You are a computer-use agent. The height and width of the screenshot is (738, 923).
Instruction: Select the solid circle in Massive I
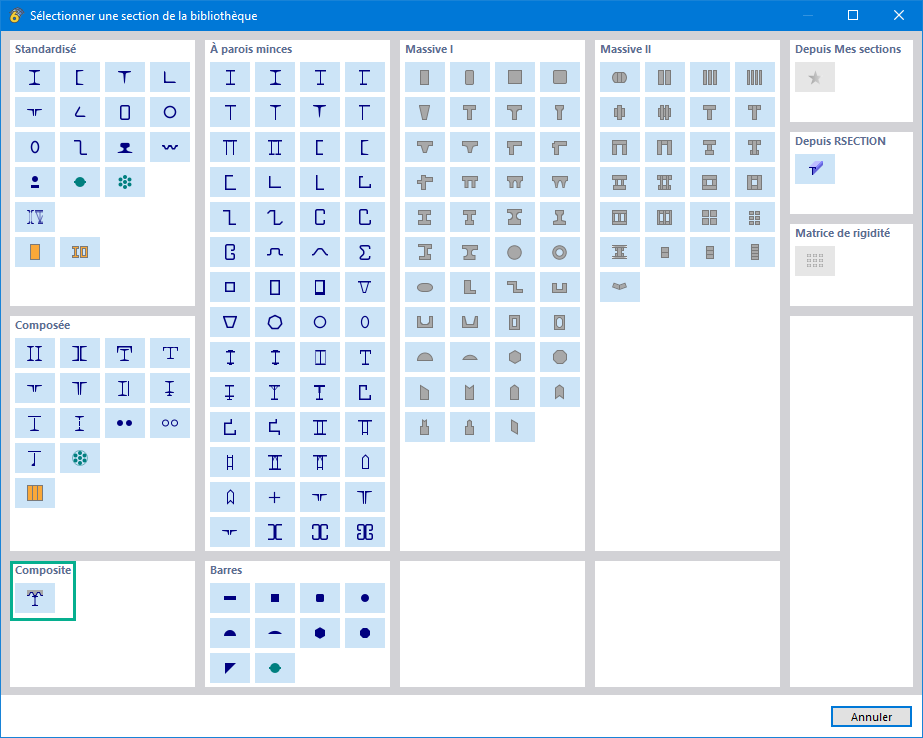tap(514, 252)
